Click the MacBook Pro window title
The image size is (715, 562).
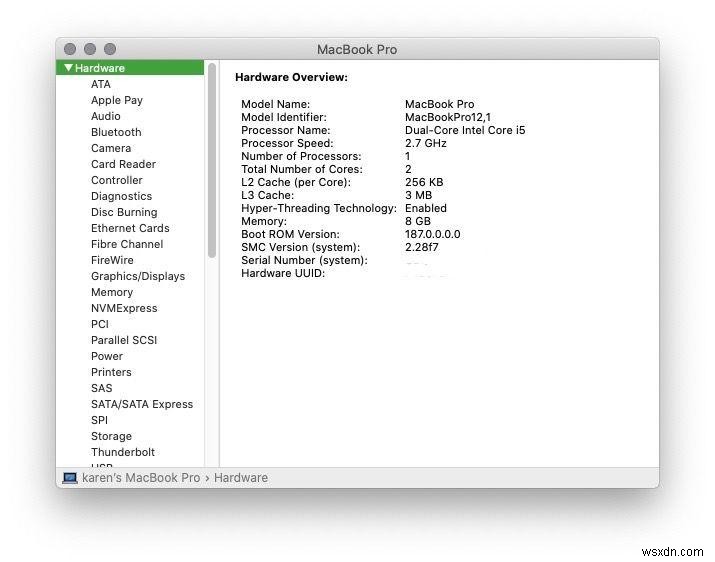coord(357,49)
